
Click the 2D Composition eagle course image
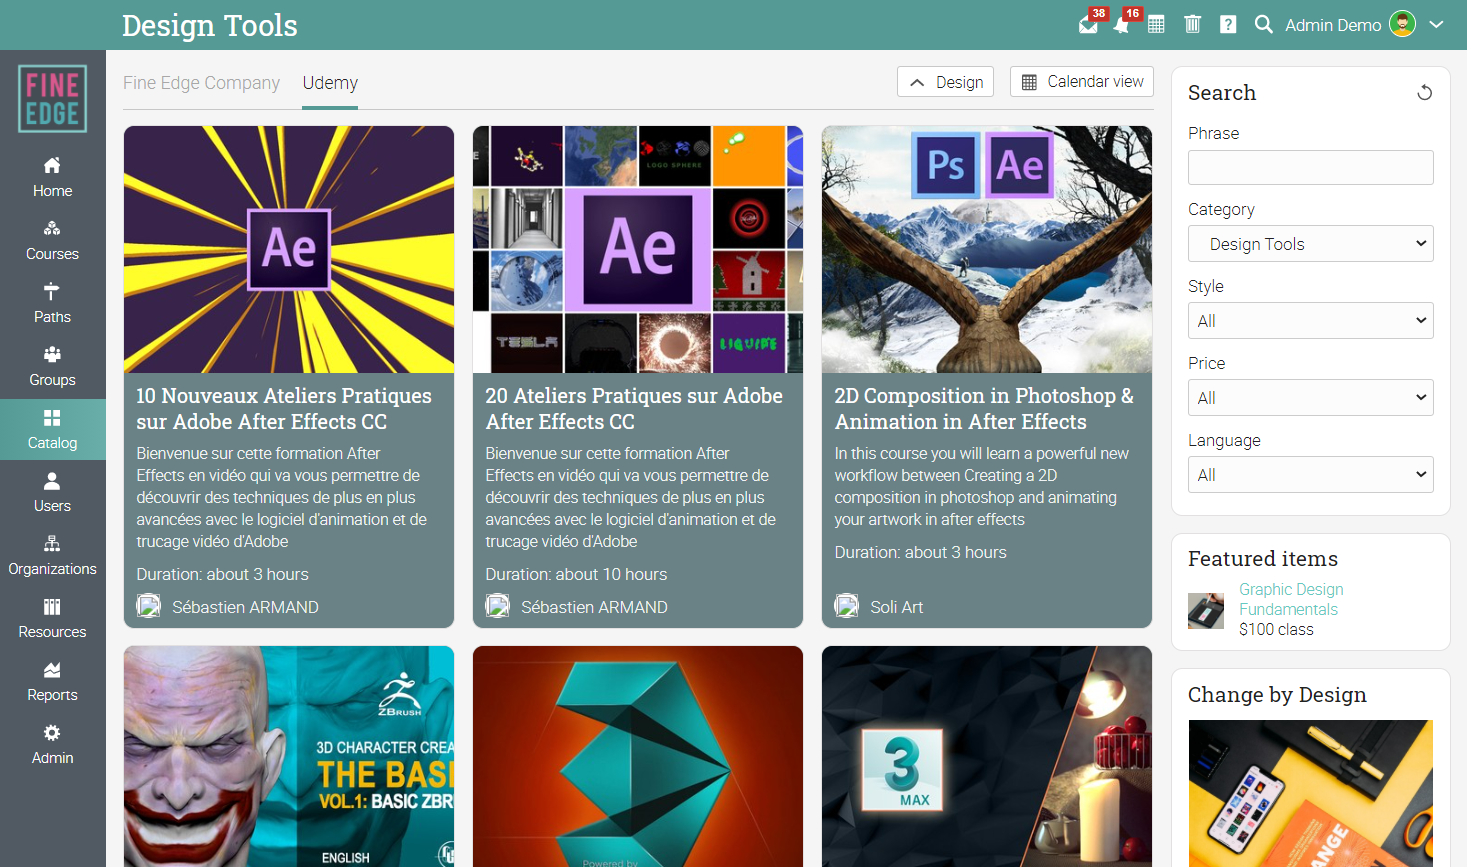pos(987,249)
